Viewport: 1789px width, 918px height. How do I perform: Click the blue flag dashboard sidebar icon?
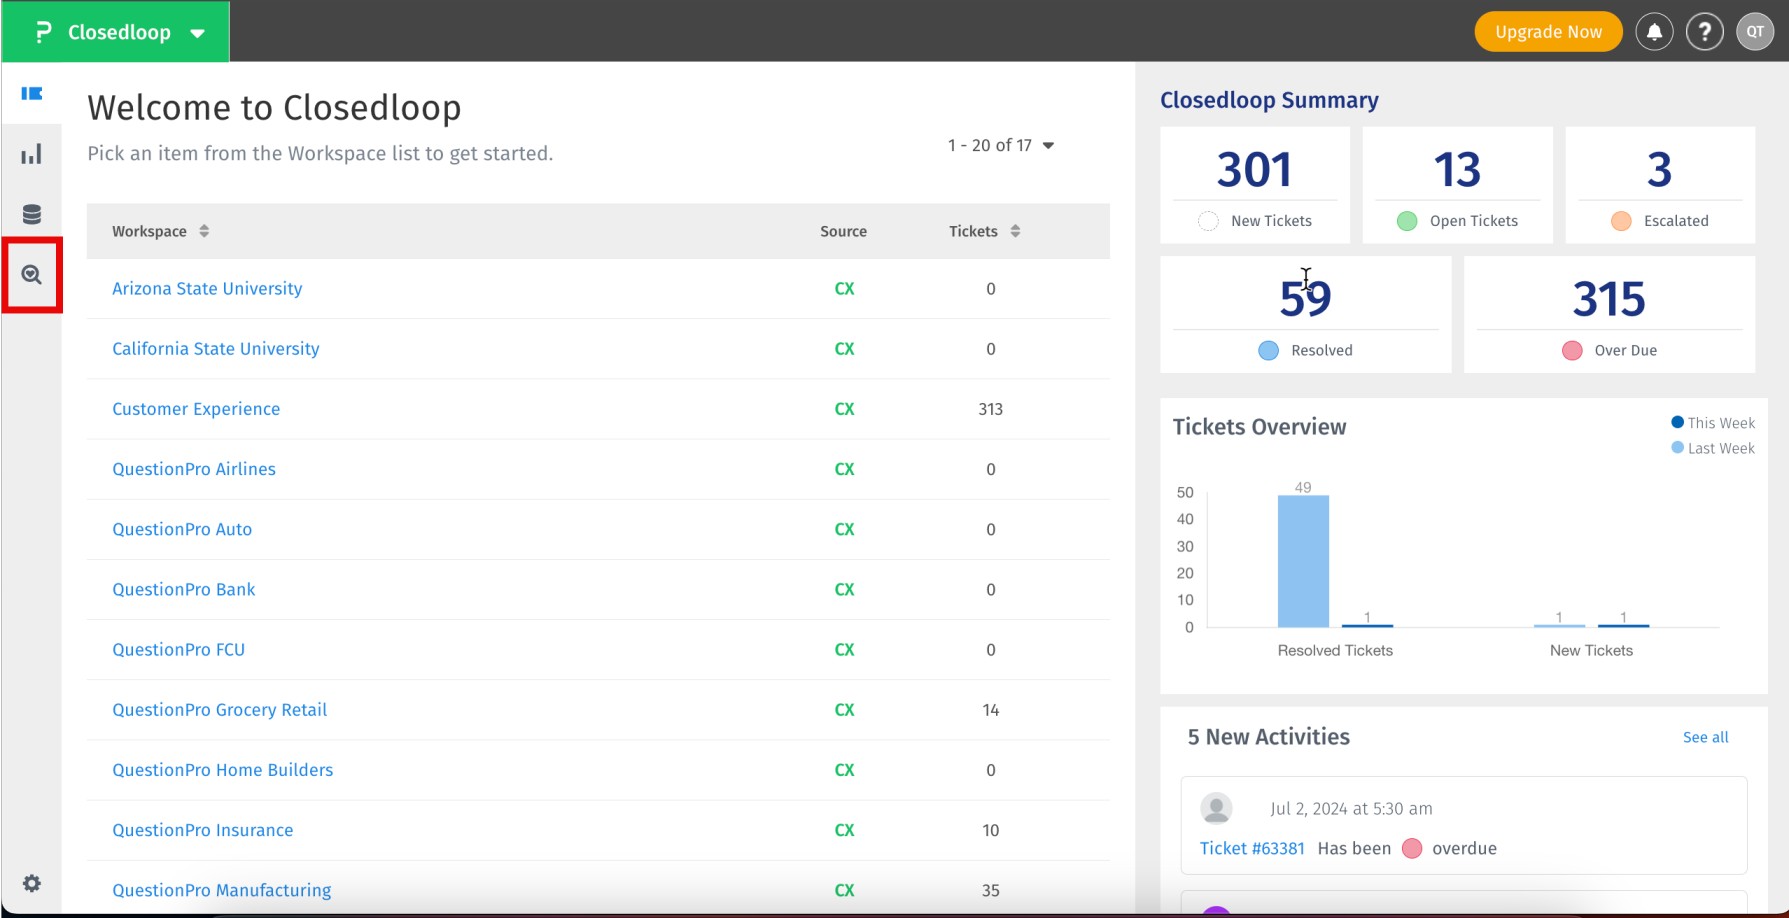point(32,94)
